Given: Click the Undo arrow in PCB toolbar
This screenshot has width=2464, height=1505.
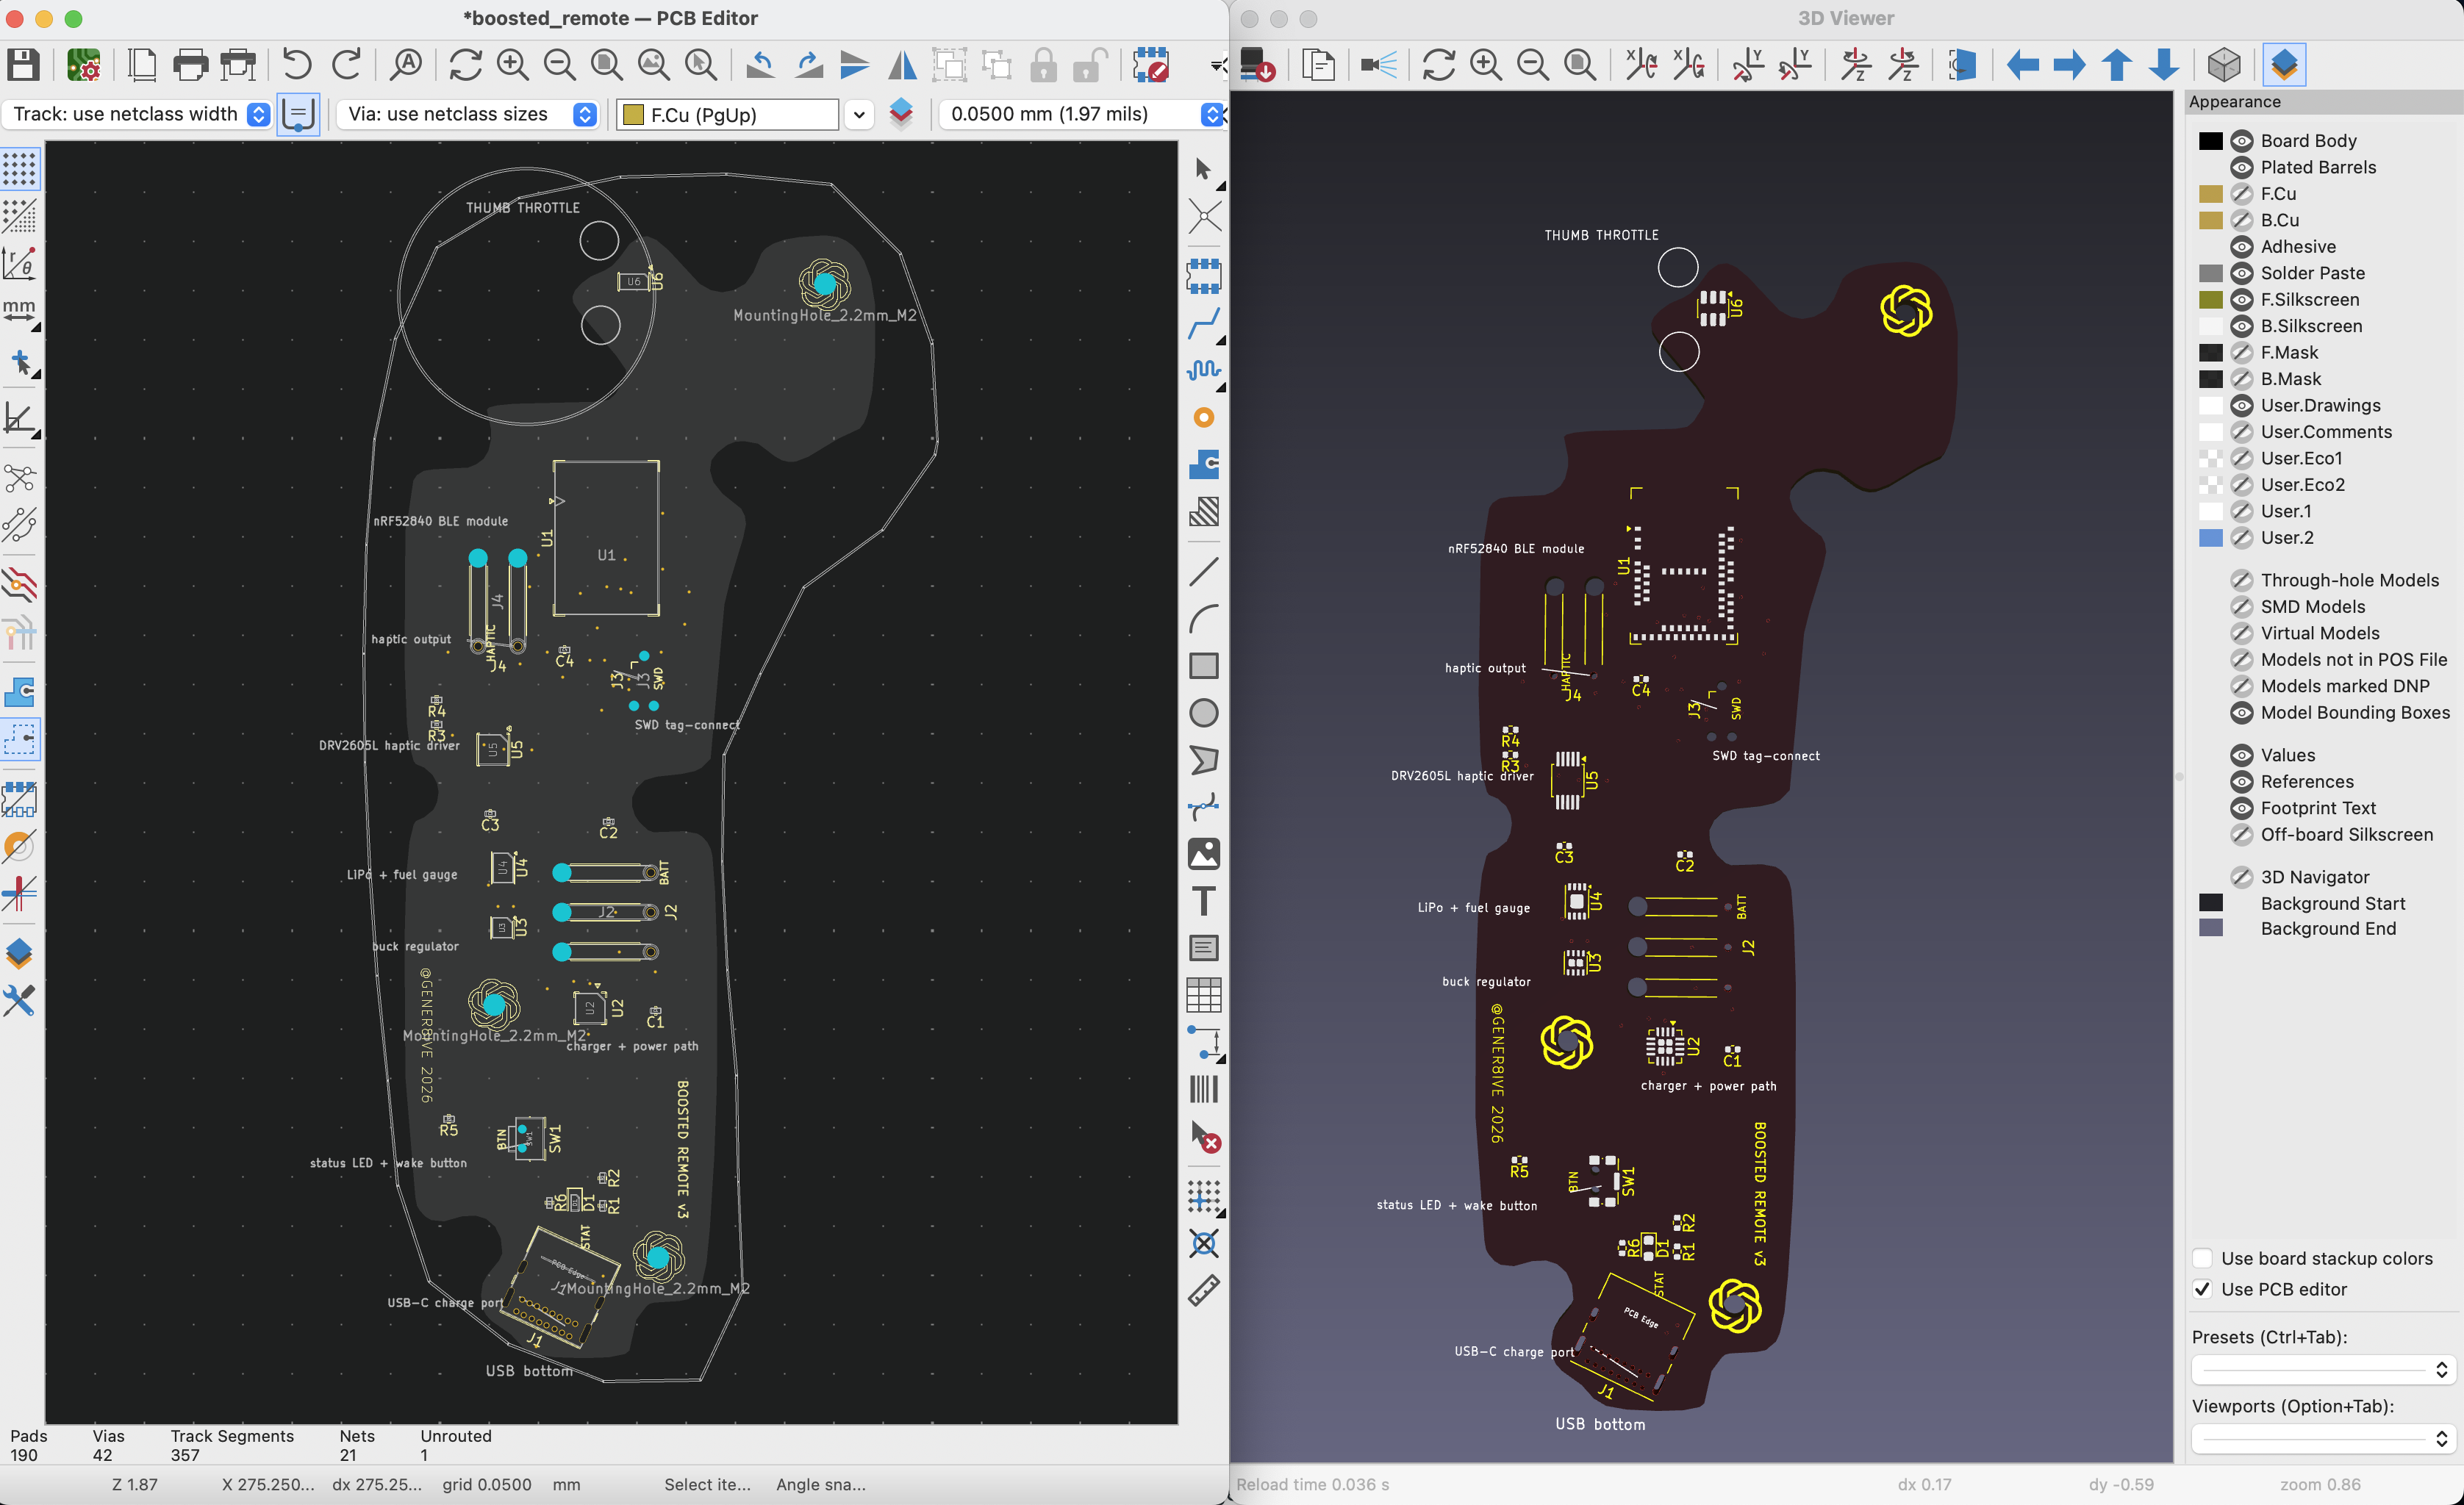Looking at the screenshot, I should [296, 65].
